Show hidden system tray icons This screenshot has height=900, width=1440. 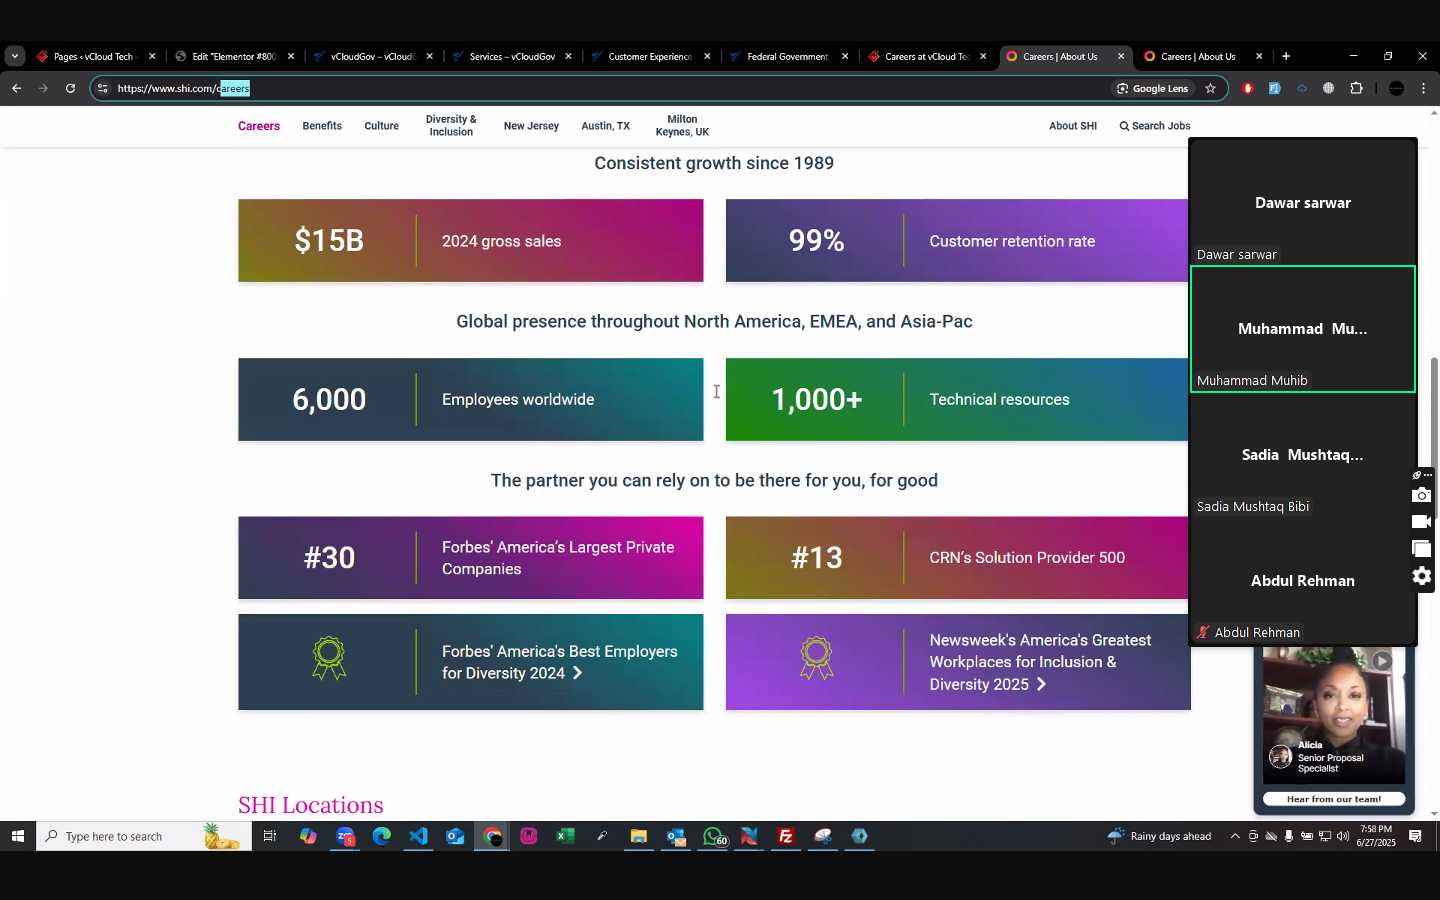pyautogui.click(x=1235, y=836)
